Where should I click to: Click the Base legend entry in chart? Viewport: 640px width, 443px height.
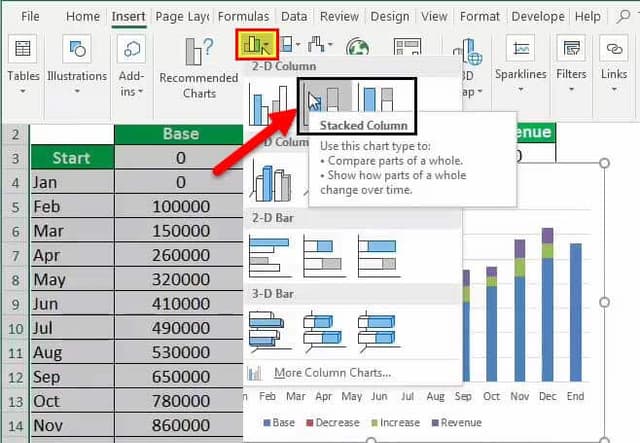282,423
